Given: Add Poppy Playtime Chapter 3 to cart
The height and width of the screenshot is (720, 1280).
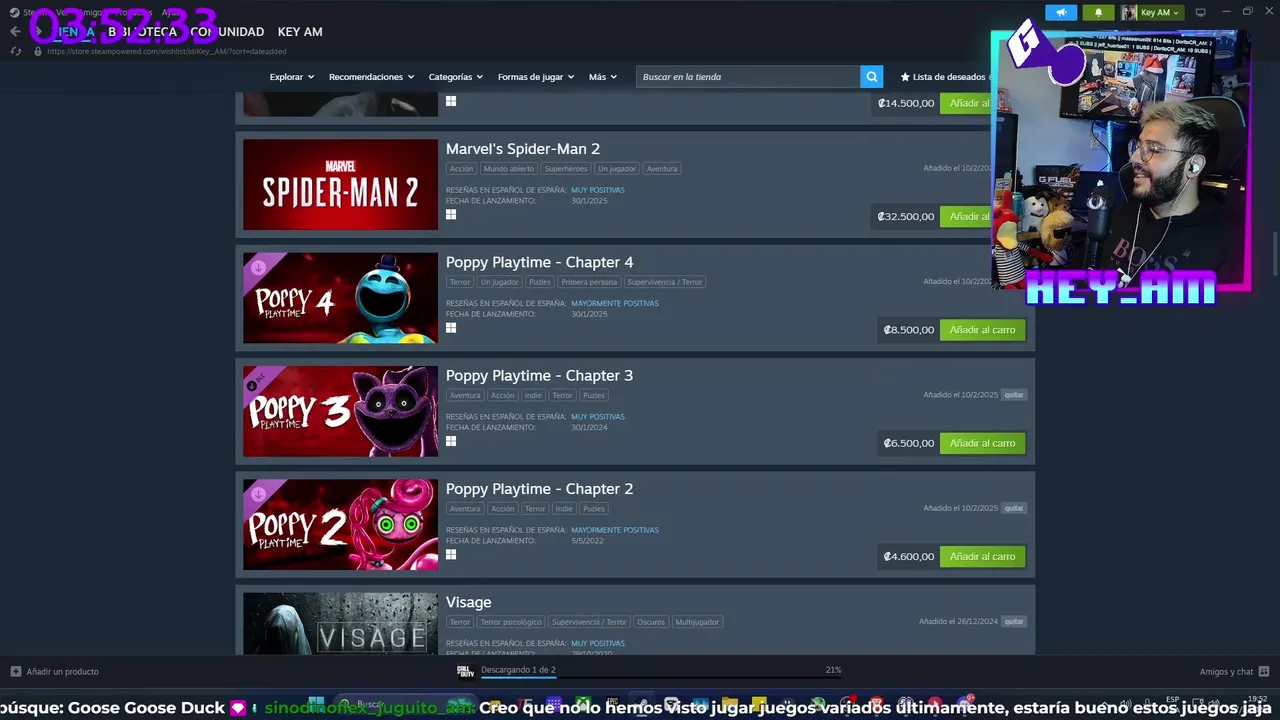Looking at the screenshot, I should pos(982,443).
